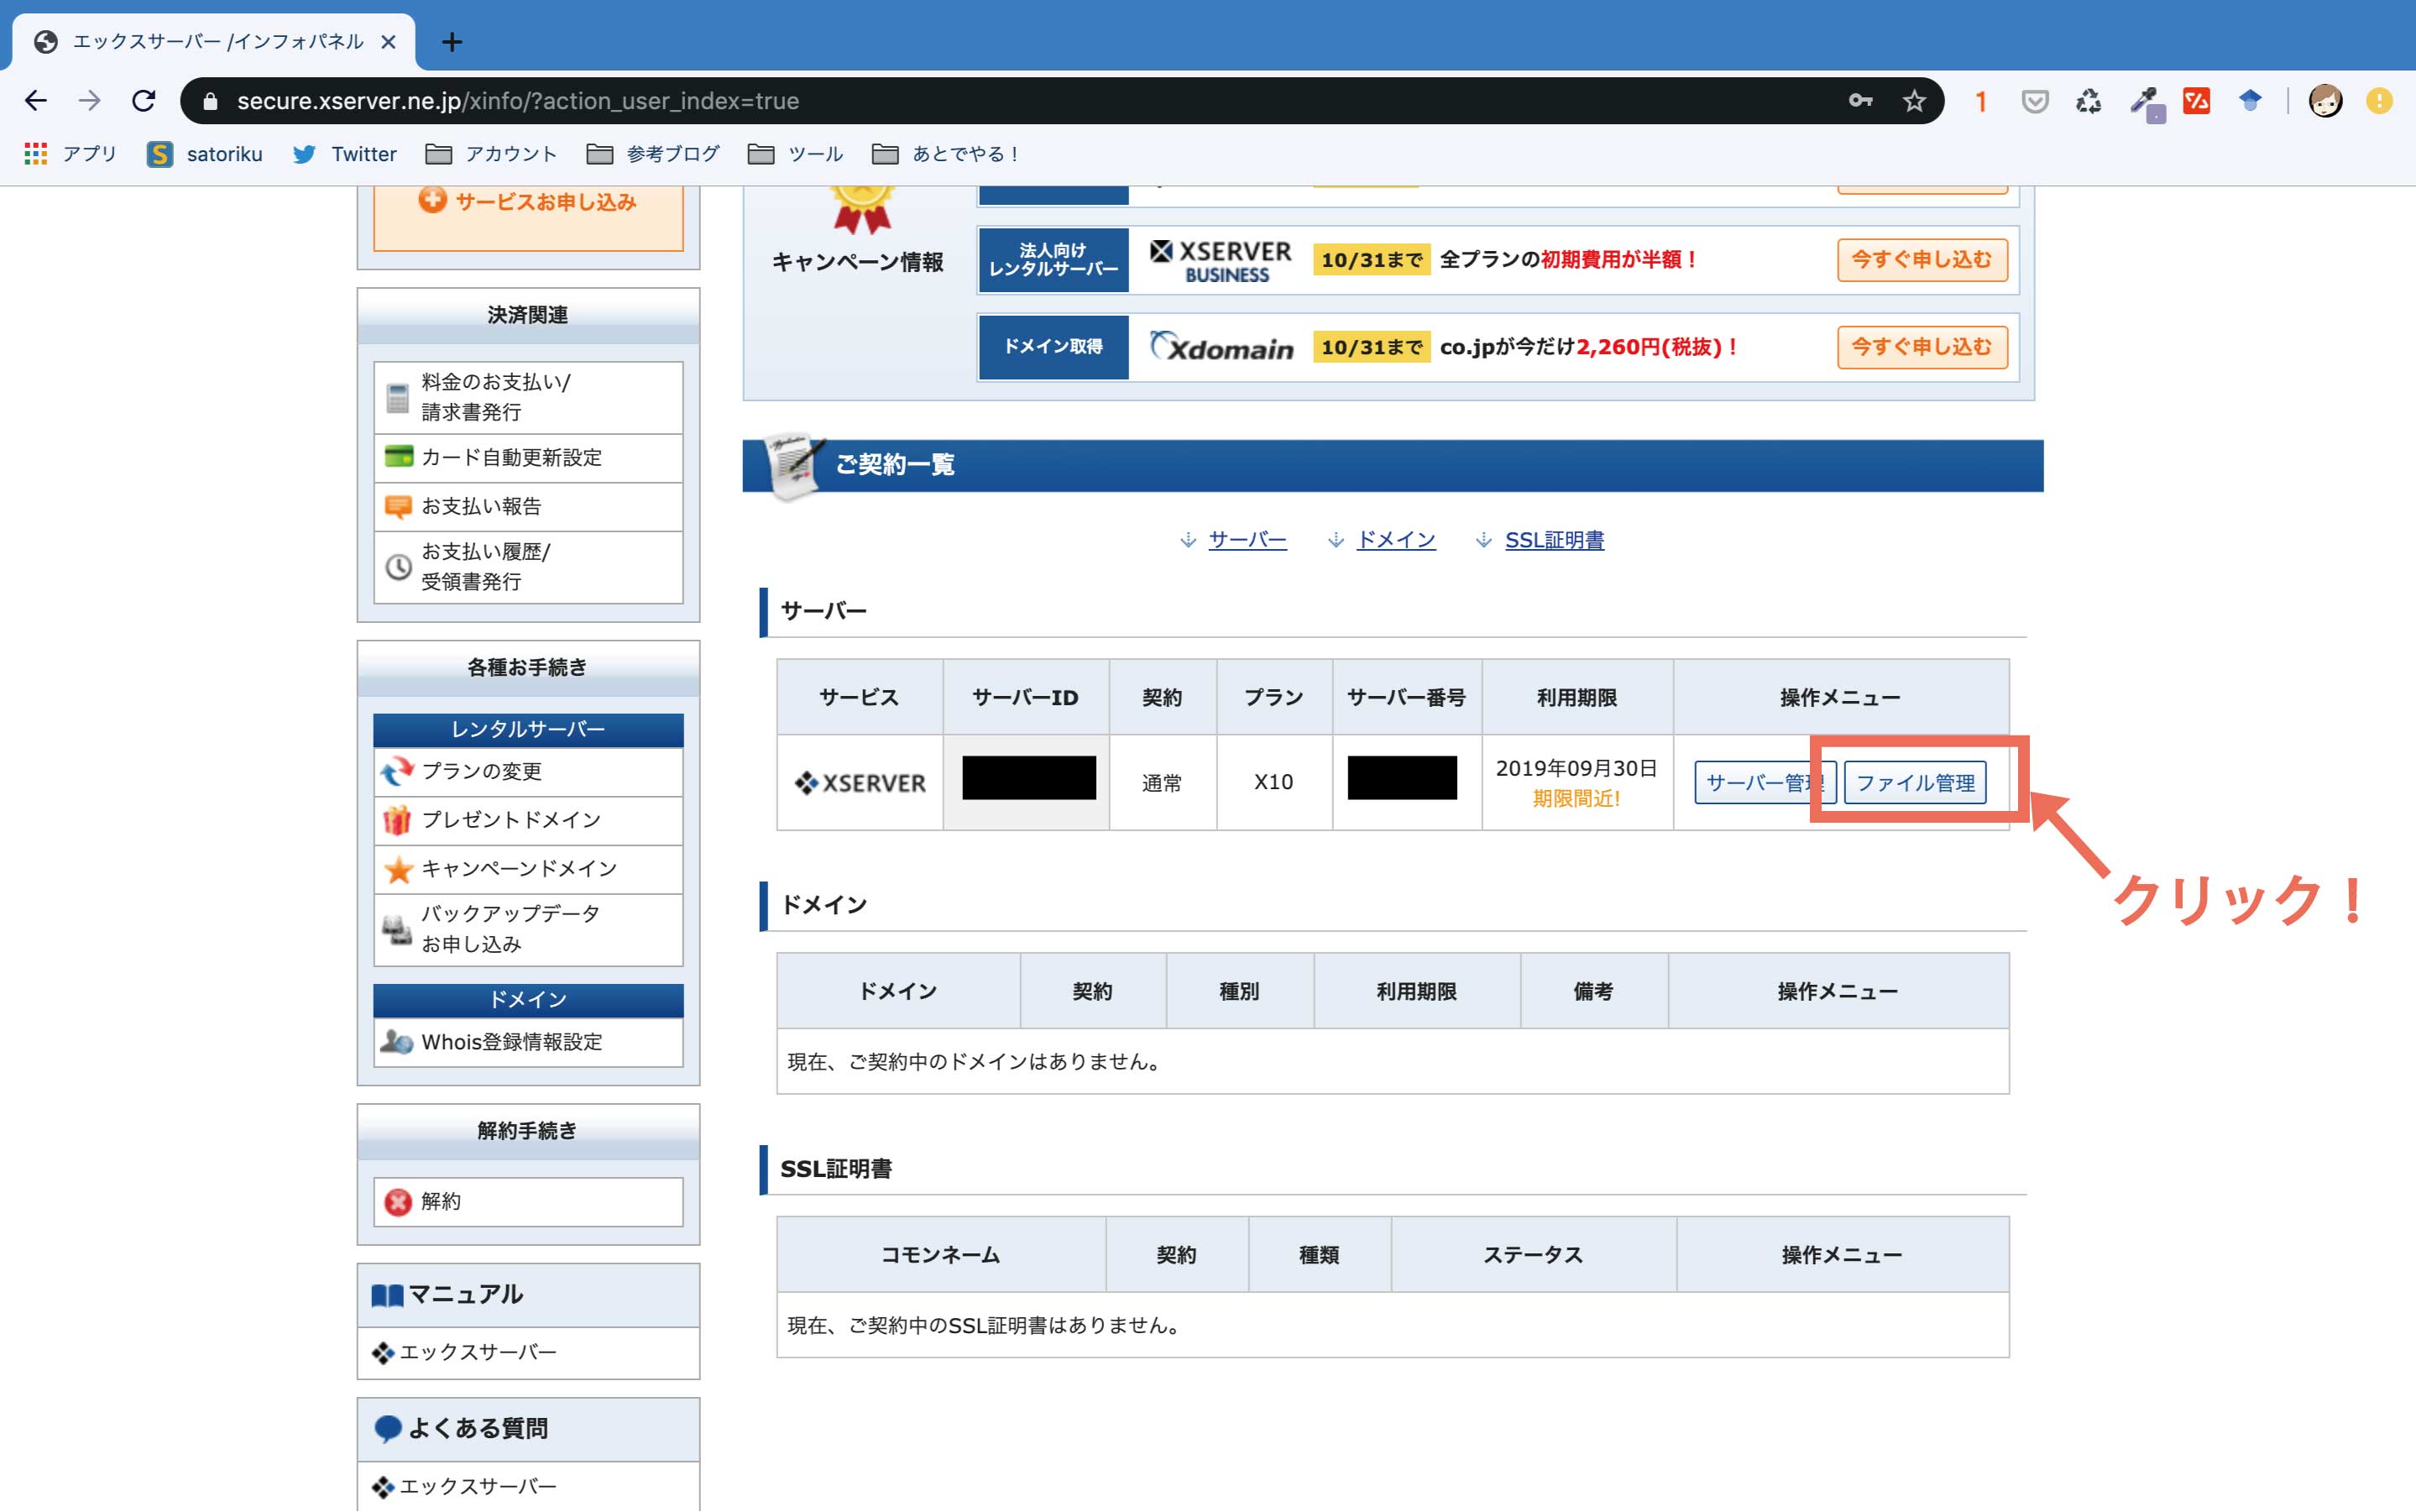This screenshot has height=1512, width=2416.
Task: Open the 参考ブログ bookmark folder
Action: [x=653, y=154]
